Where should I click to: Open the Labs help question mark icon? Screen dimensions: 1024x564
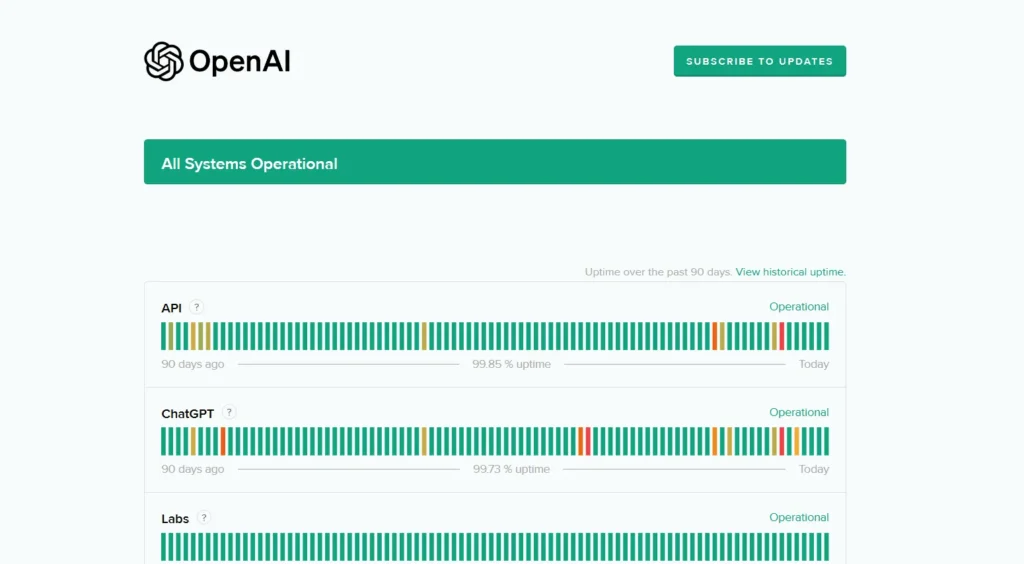tap(204, 518)
